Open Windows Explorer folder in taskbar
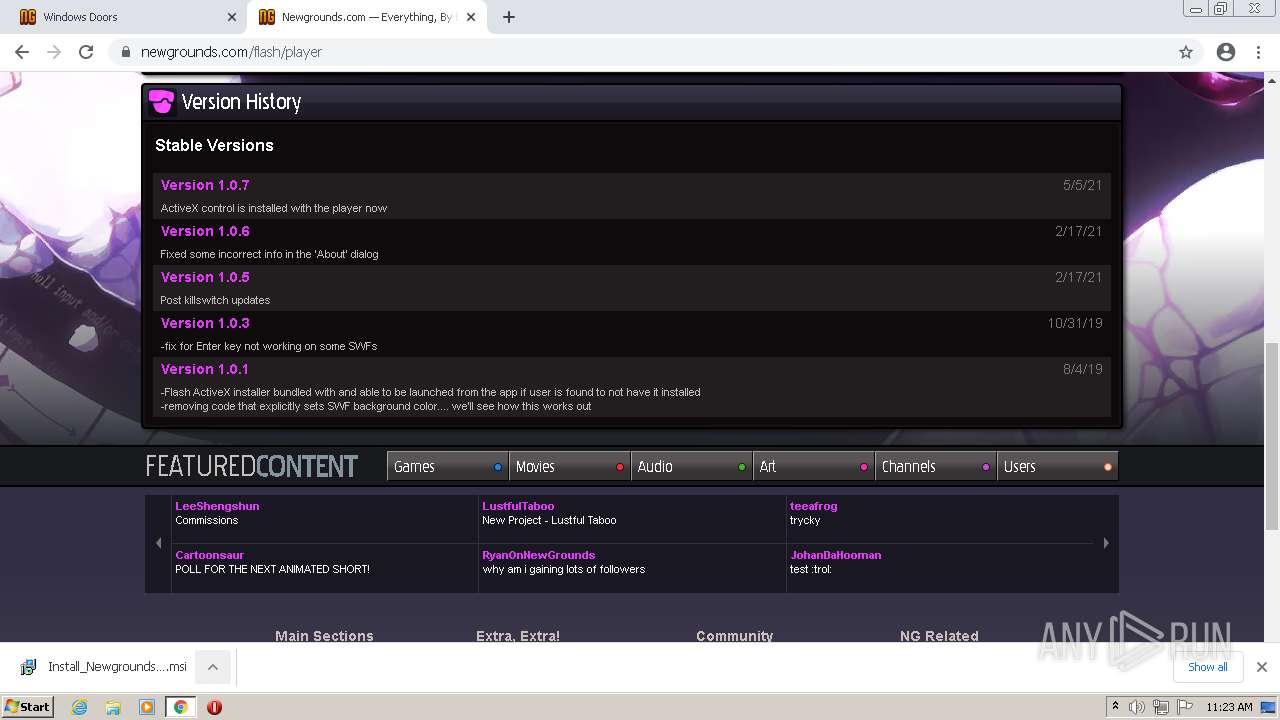The width and height of the screenshot is (1280, 720). pyautogui.click(x=113, y=707)
